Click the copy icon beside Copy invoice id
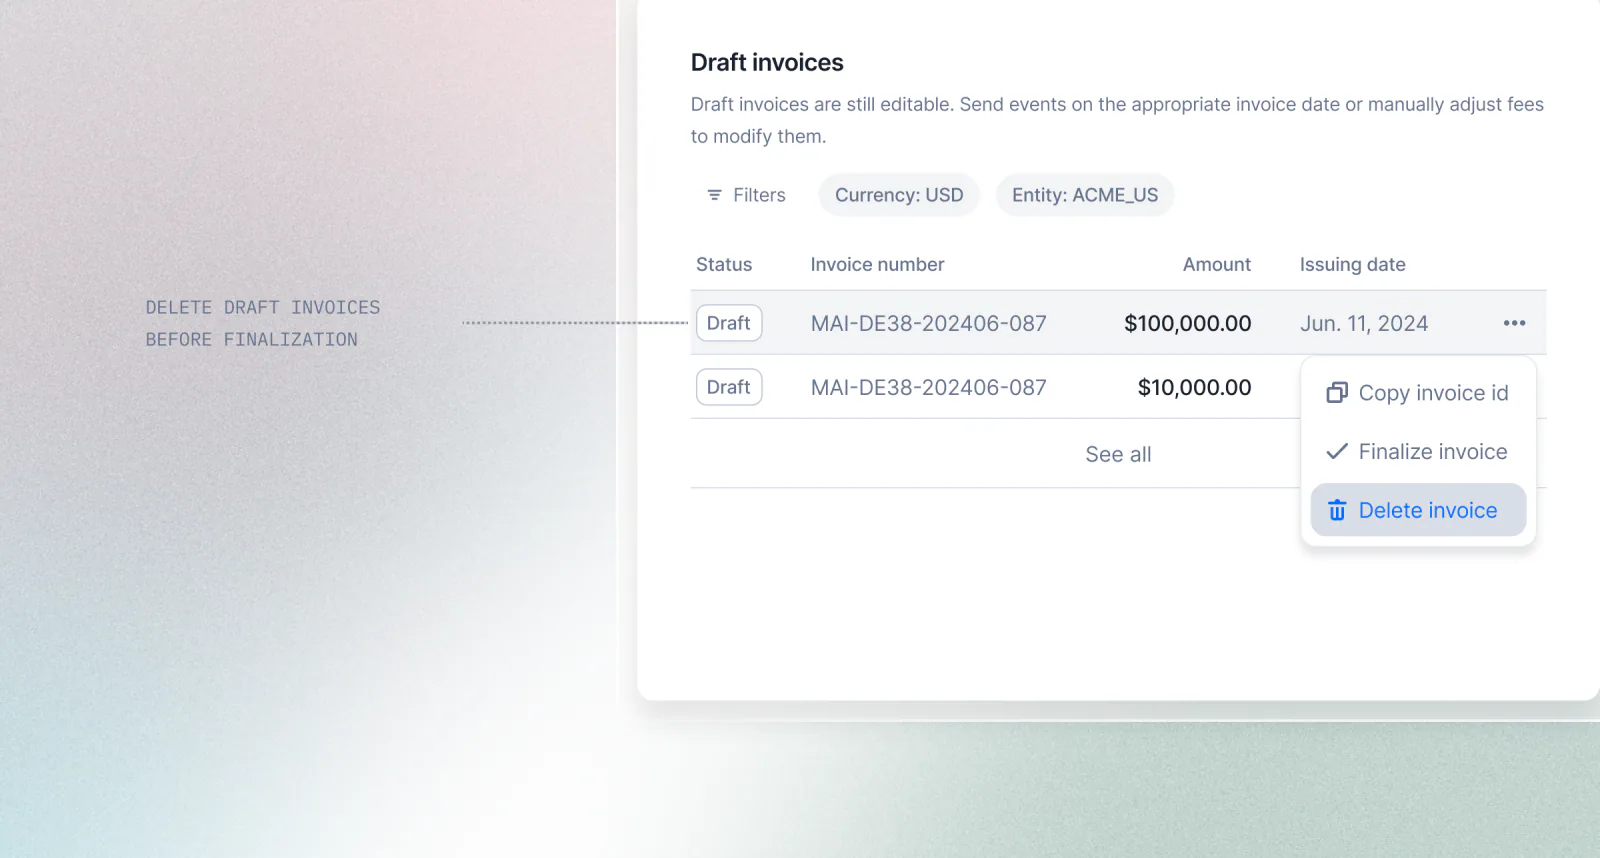Image resolution: width=1600 pixels, height=858 pixels. [1337, 393]
